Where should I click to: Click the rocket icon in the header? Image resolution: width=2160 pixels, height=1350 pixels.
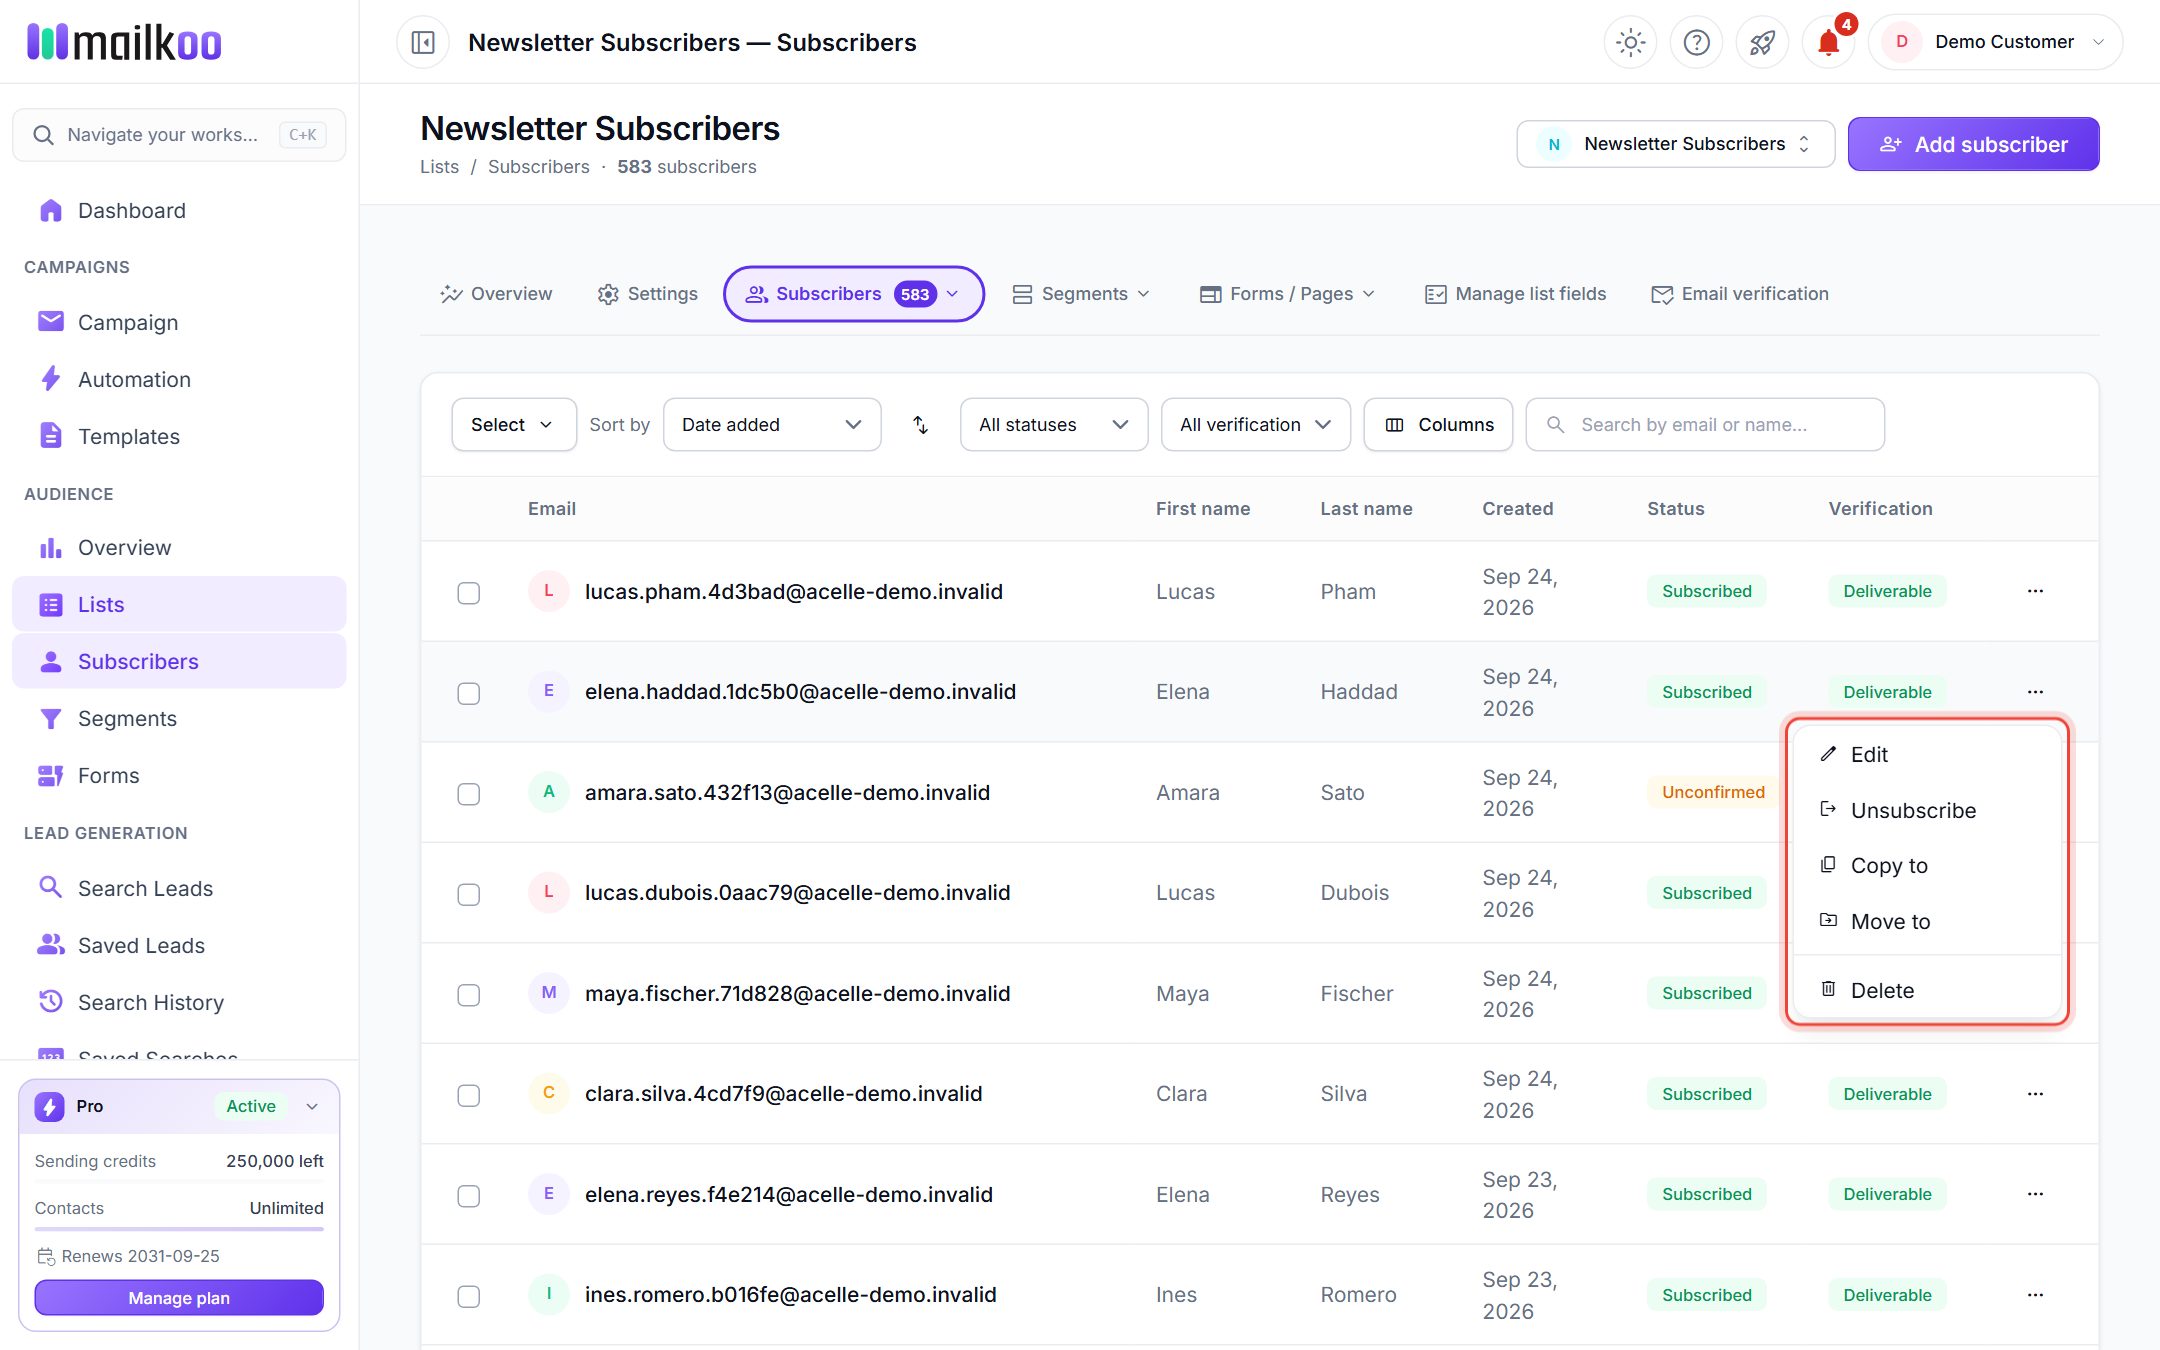pos(1762,42)
